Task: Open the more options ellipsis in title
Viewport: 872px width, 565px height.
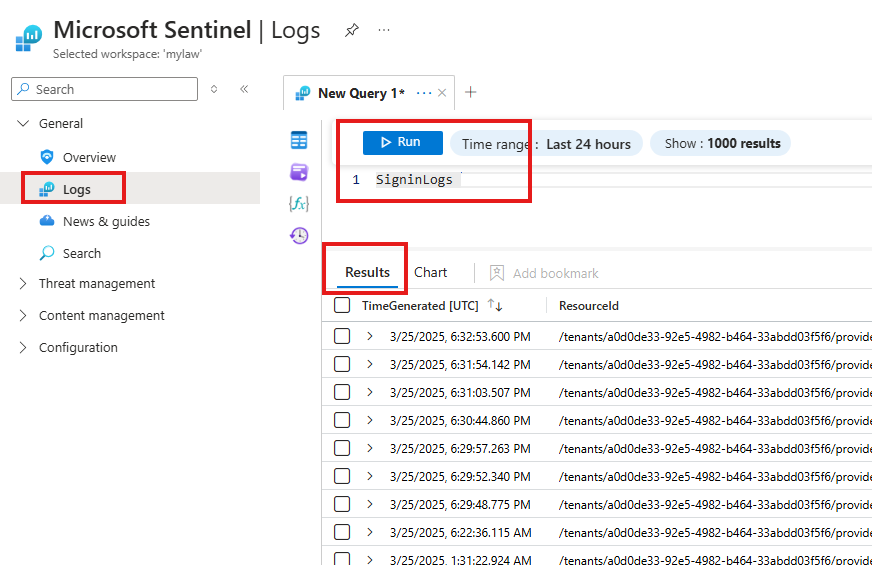Action: 384,30
